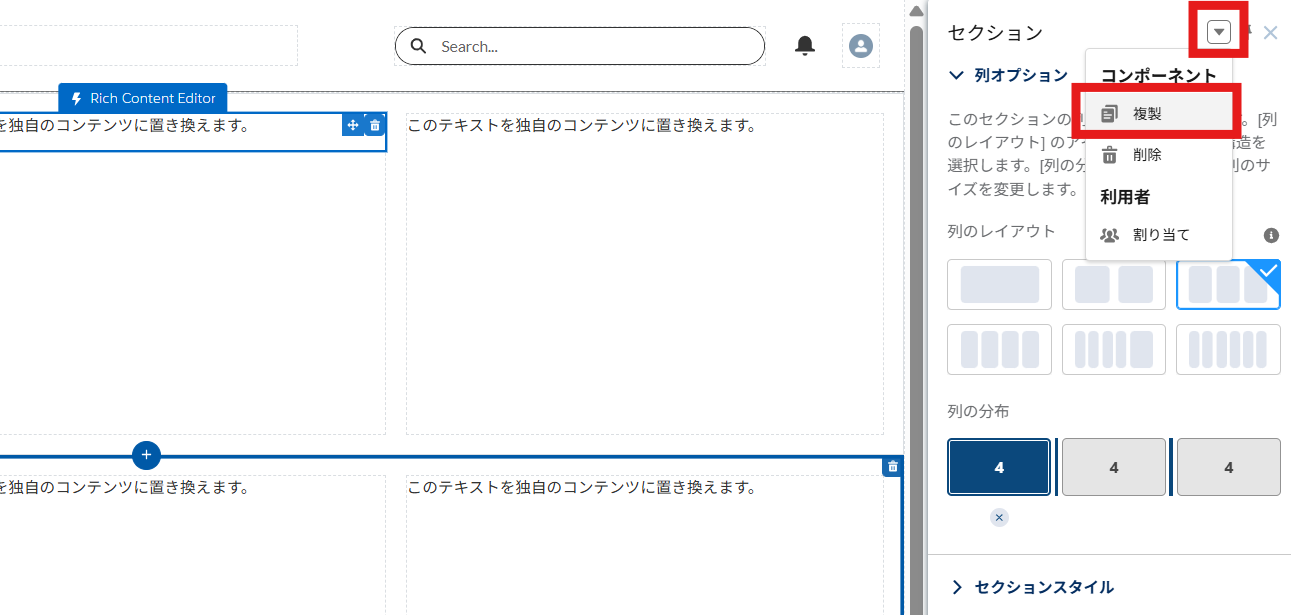Click the info icon beside 列のレイアウト
Screen dimensions: 1291x615
(1270, 235)
